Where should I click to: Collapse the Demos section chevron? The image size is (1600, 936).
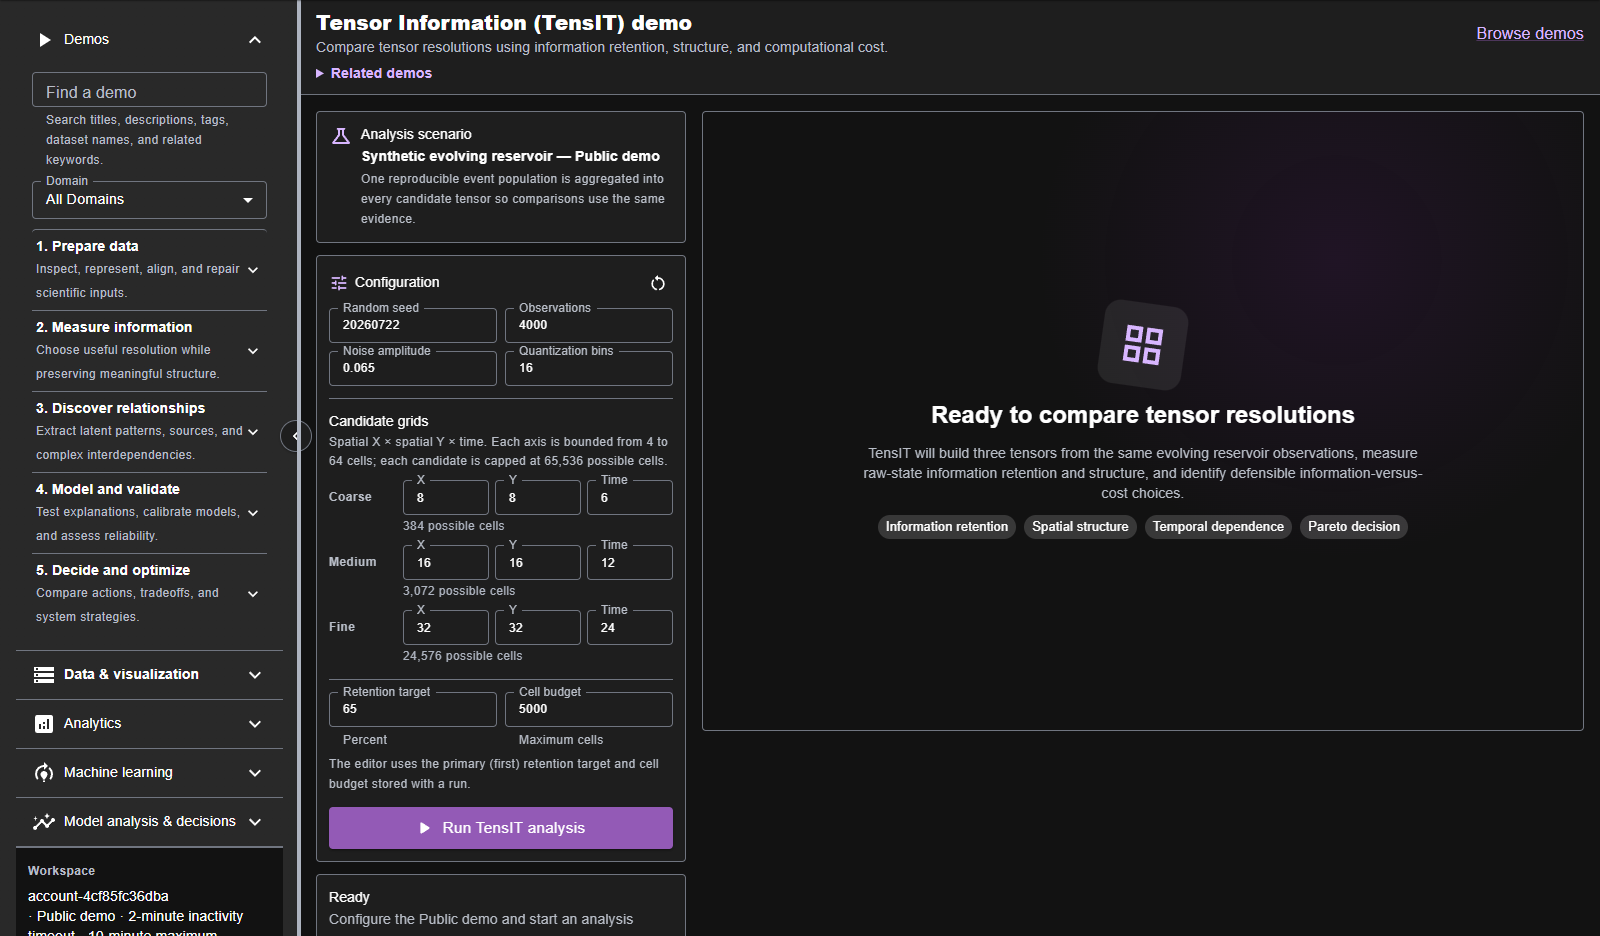255,40
